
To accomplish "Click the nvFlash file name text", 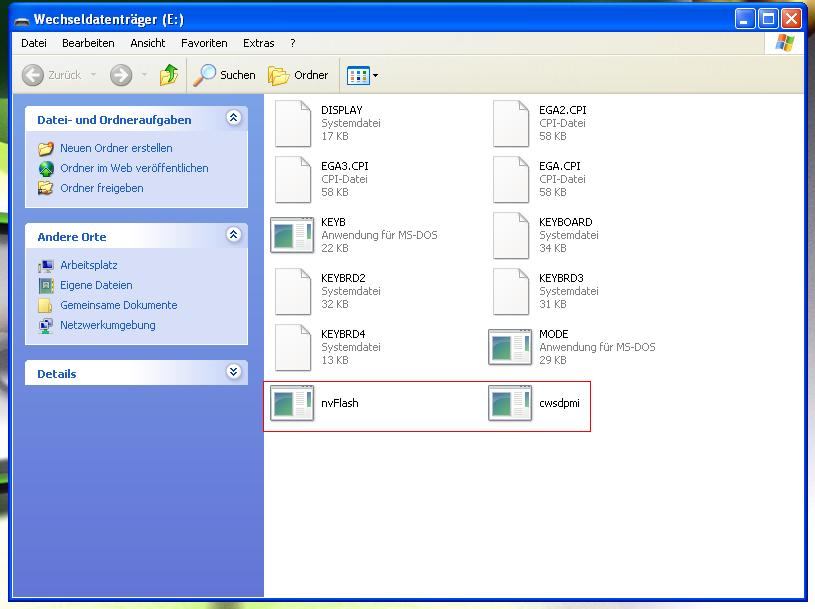I will click(339, 403).
